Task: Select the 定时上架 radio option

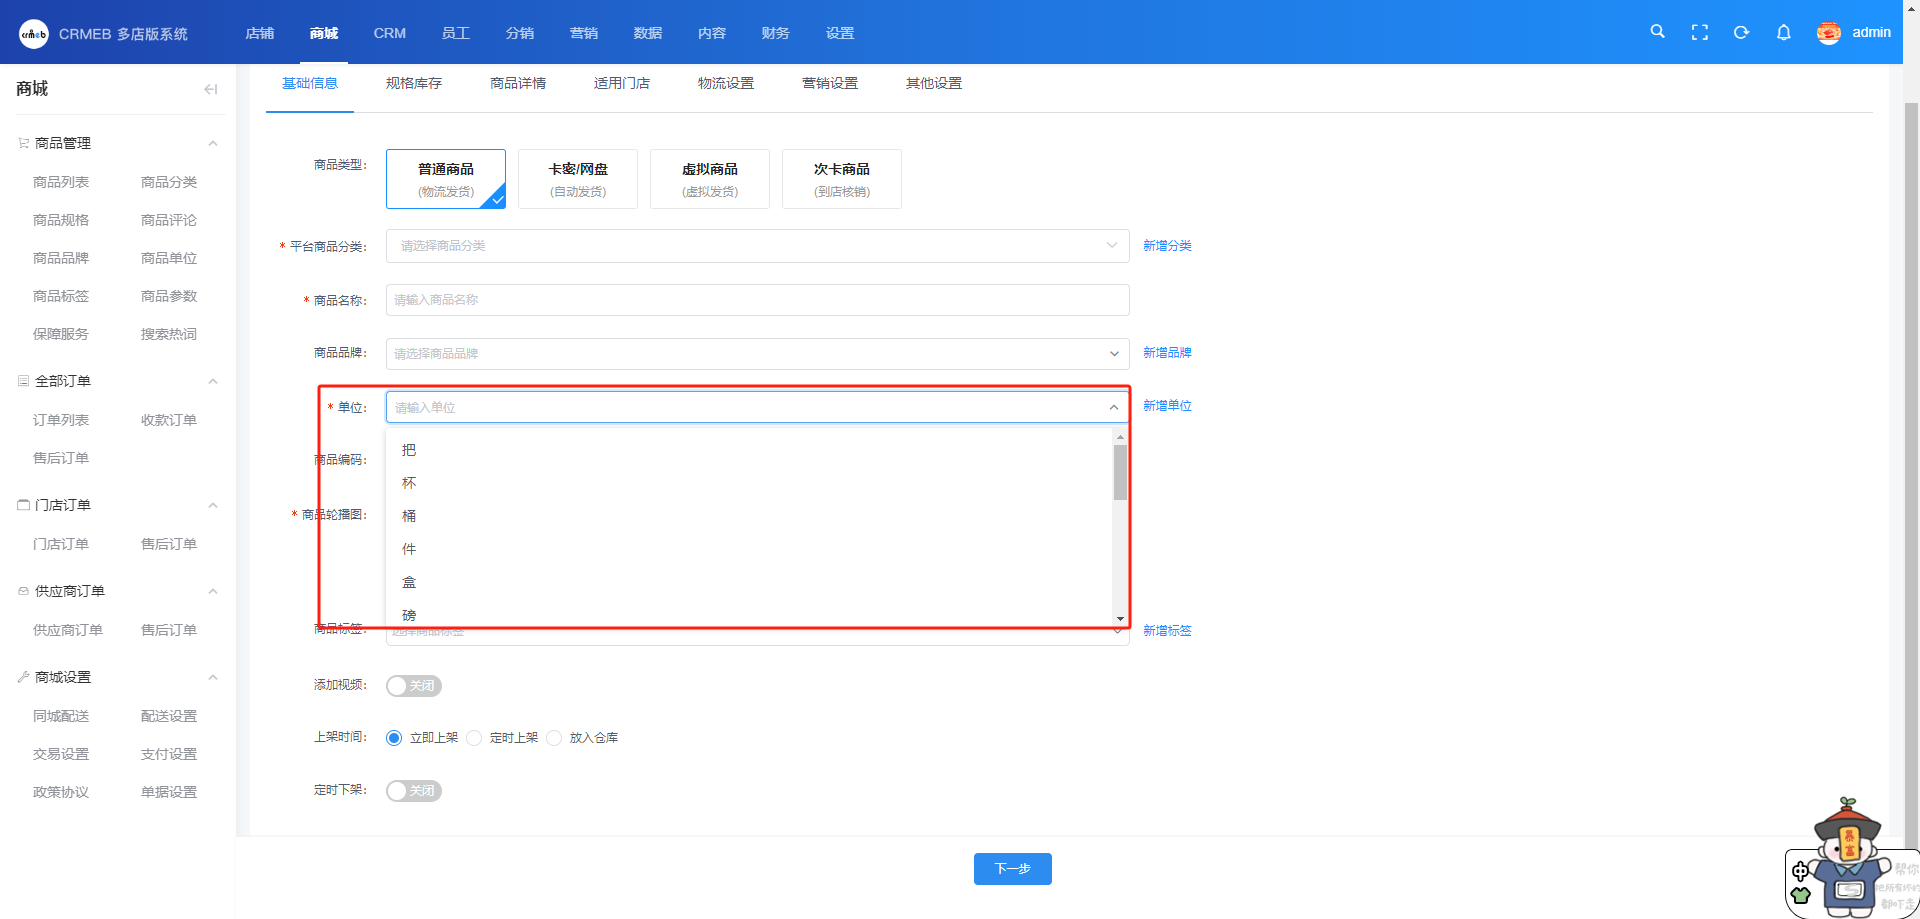Action: pos(475,738)
